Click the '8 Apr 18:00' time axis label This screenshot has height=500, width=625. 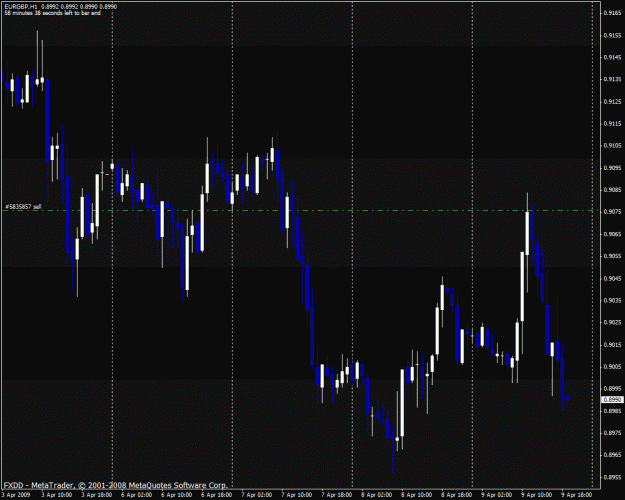coord(457,495)
